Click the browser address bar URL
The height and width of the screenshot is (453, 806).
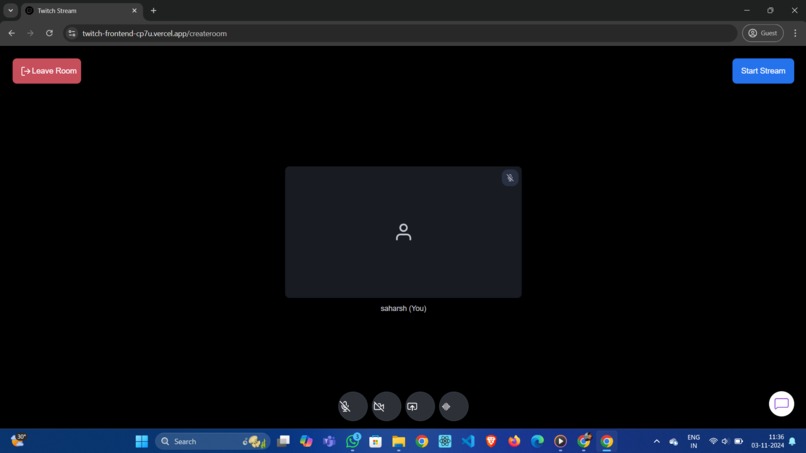pyautogui.click(x=154, y=33)
